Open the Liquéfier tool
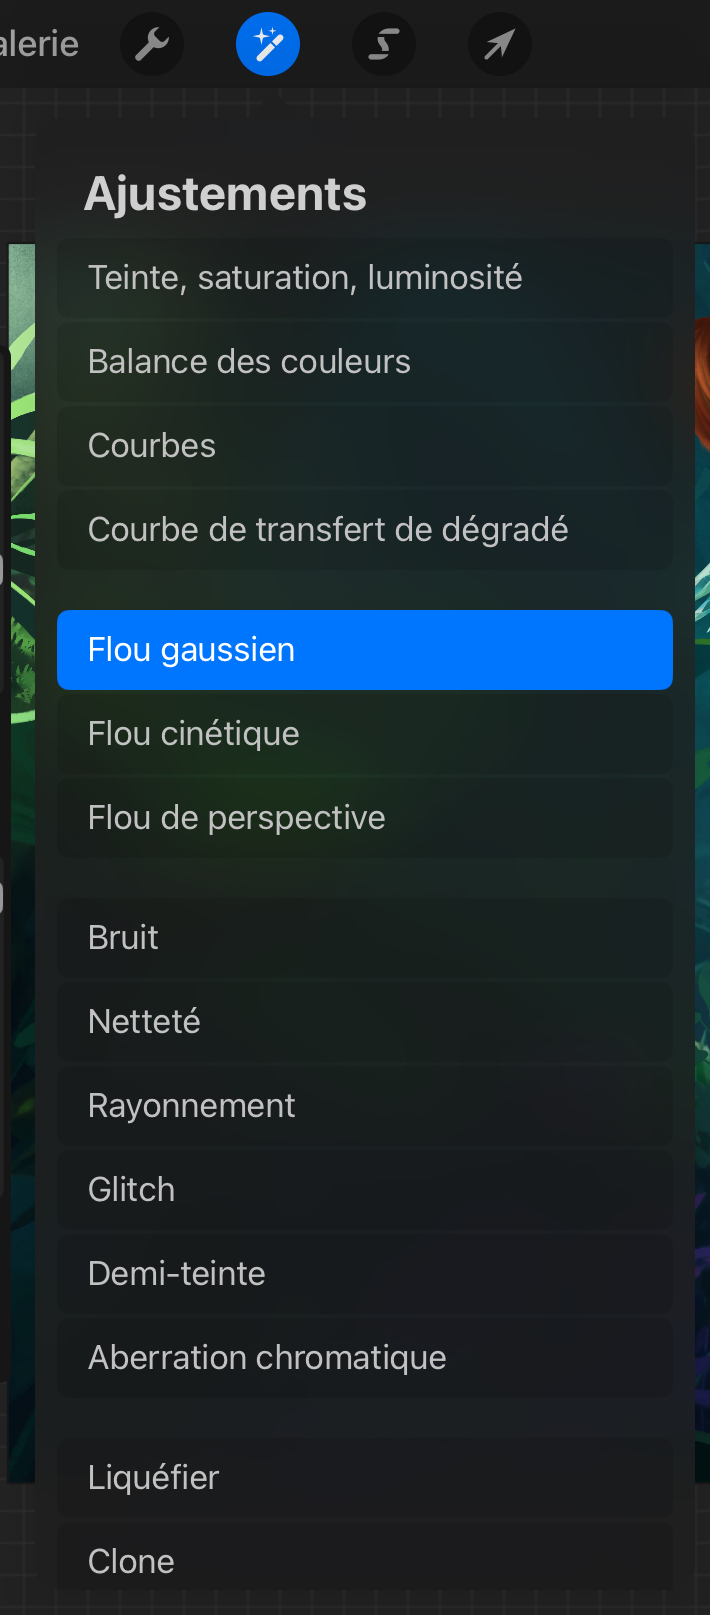Viewport: 710px width, 1615px height. 365,1478
